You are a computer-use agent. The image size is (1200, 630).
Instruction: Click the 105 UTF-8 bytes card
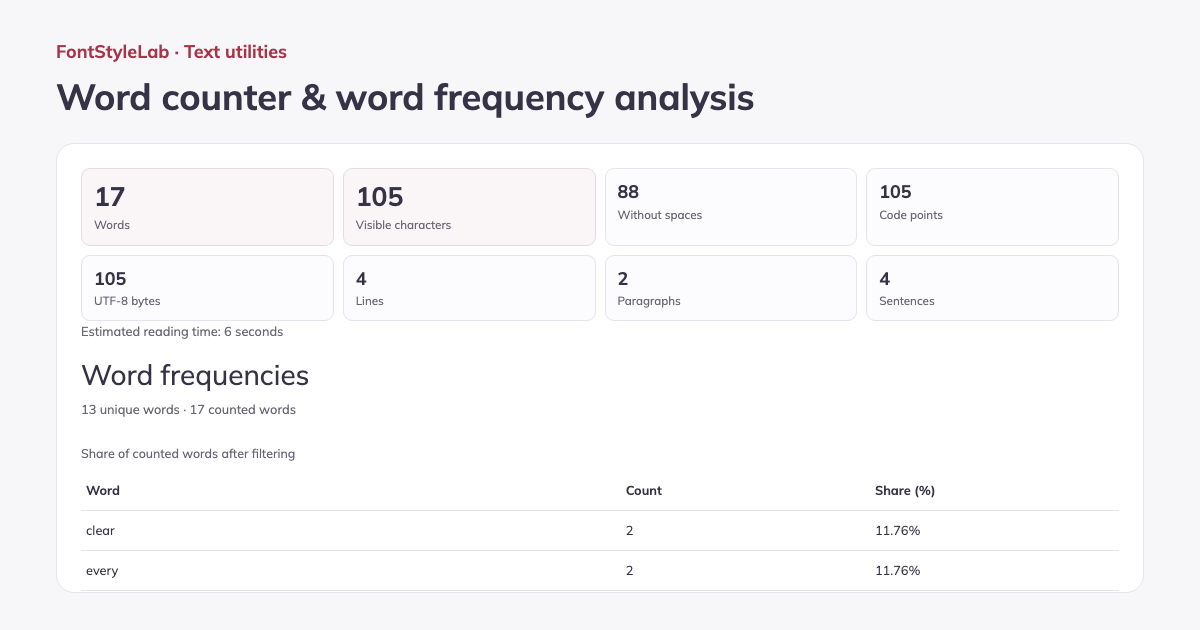point(207,288)
